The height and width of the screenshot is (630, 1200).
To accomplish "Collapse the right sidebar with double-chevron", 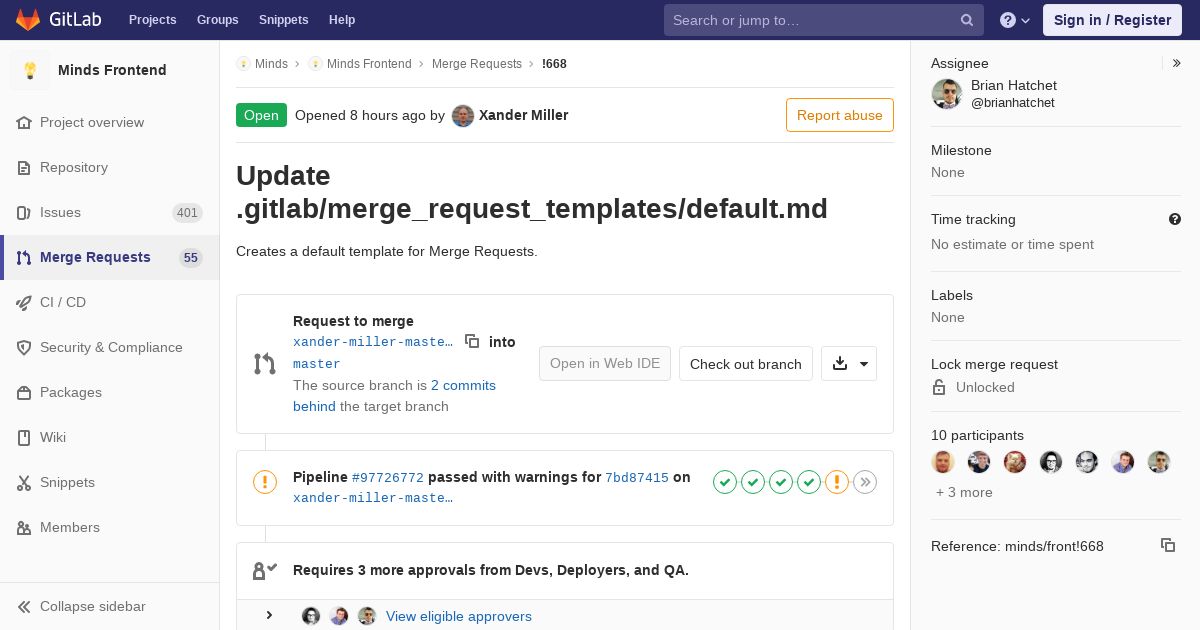I will coord(1177,63).
